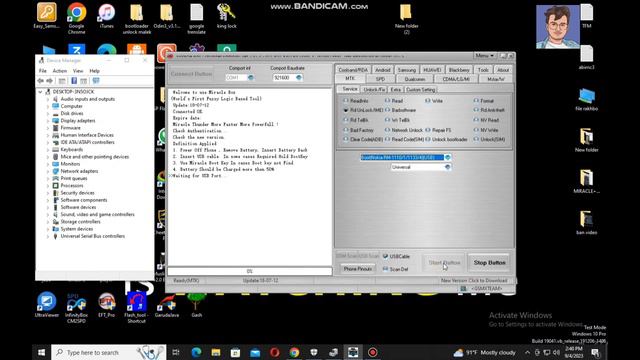Viewport: 640px width, 360px height.
Task: Select the file rakhbo desktop icon
Action: coord(586,99)
